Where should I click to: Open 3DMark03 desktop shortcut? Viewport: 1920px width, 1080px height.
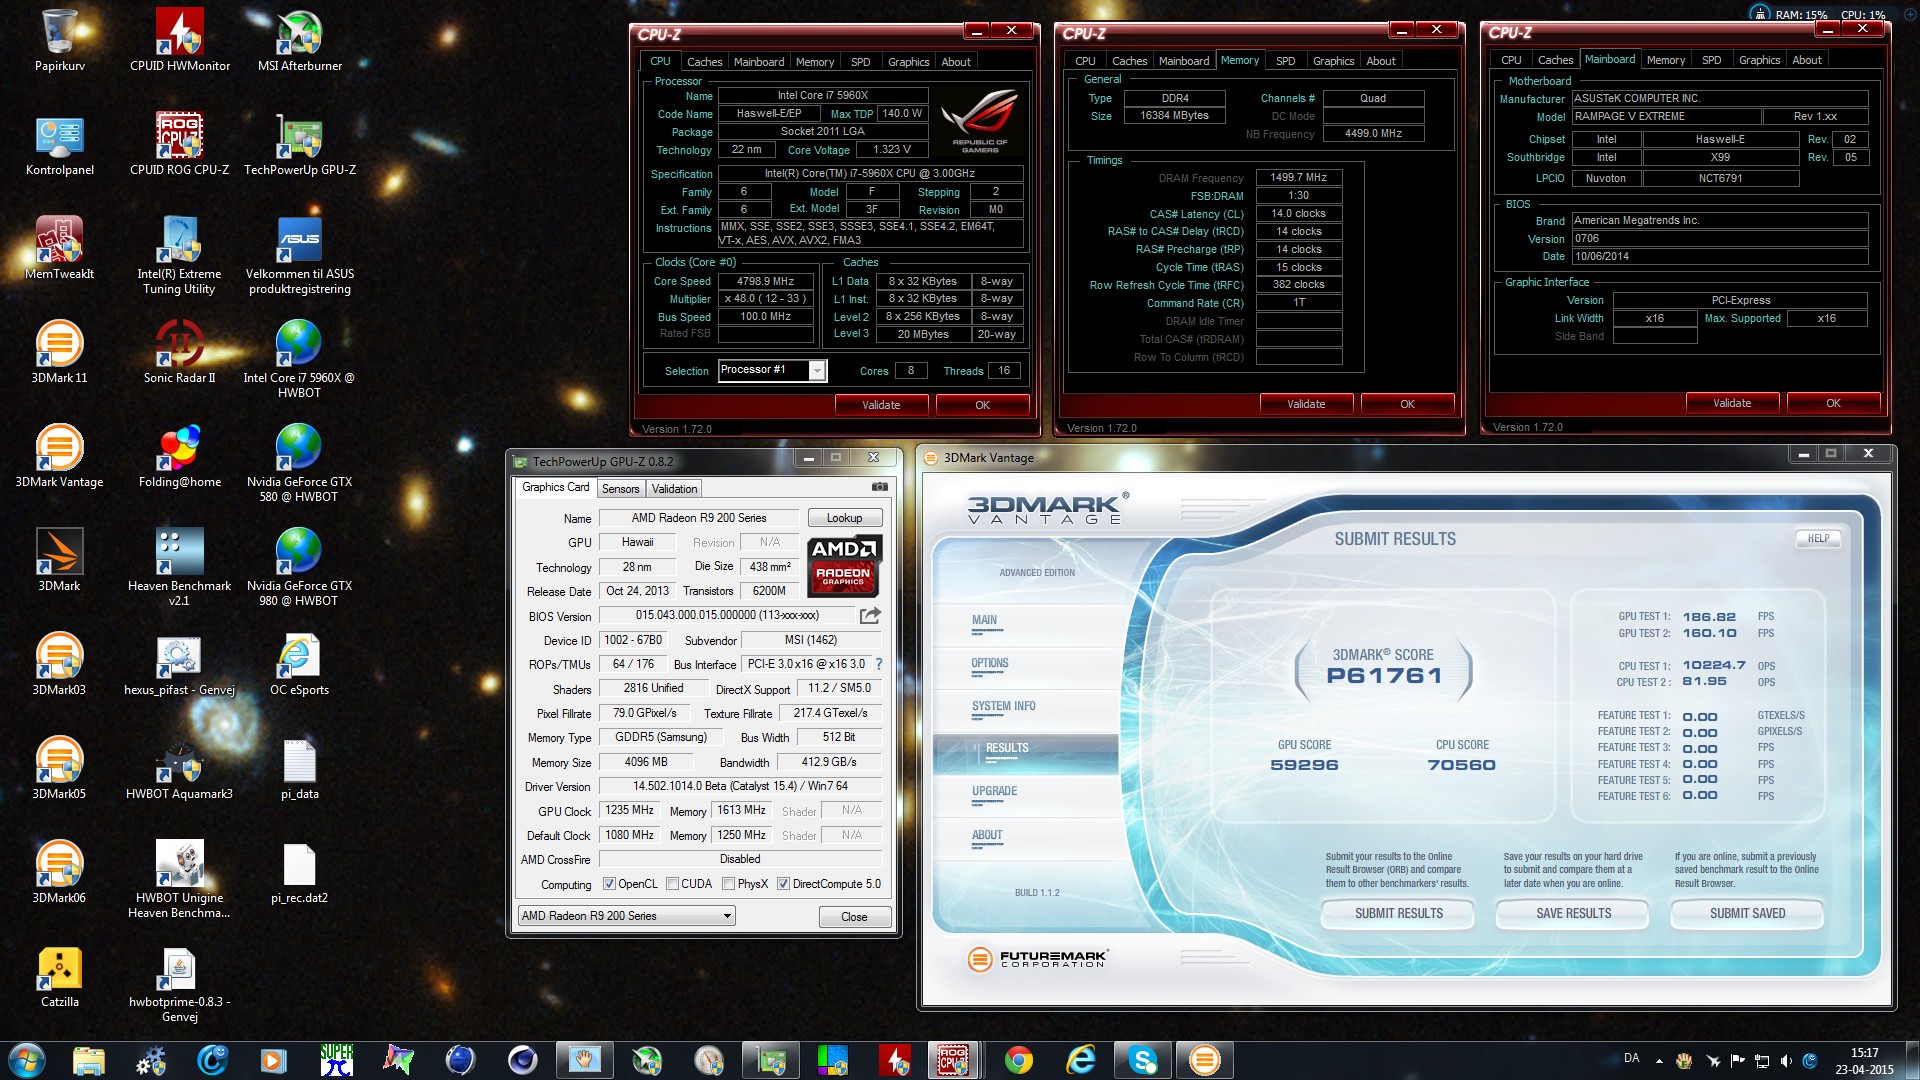coord(60,664)
